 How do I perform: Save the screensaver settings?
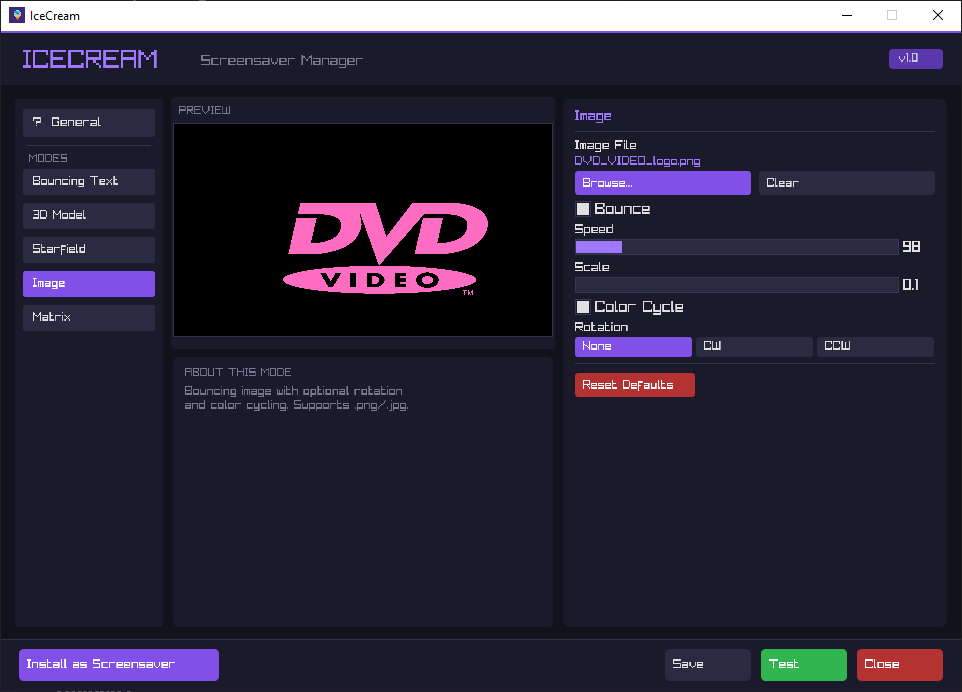[x=707, y=664]
